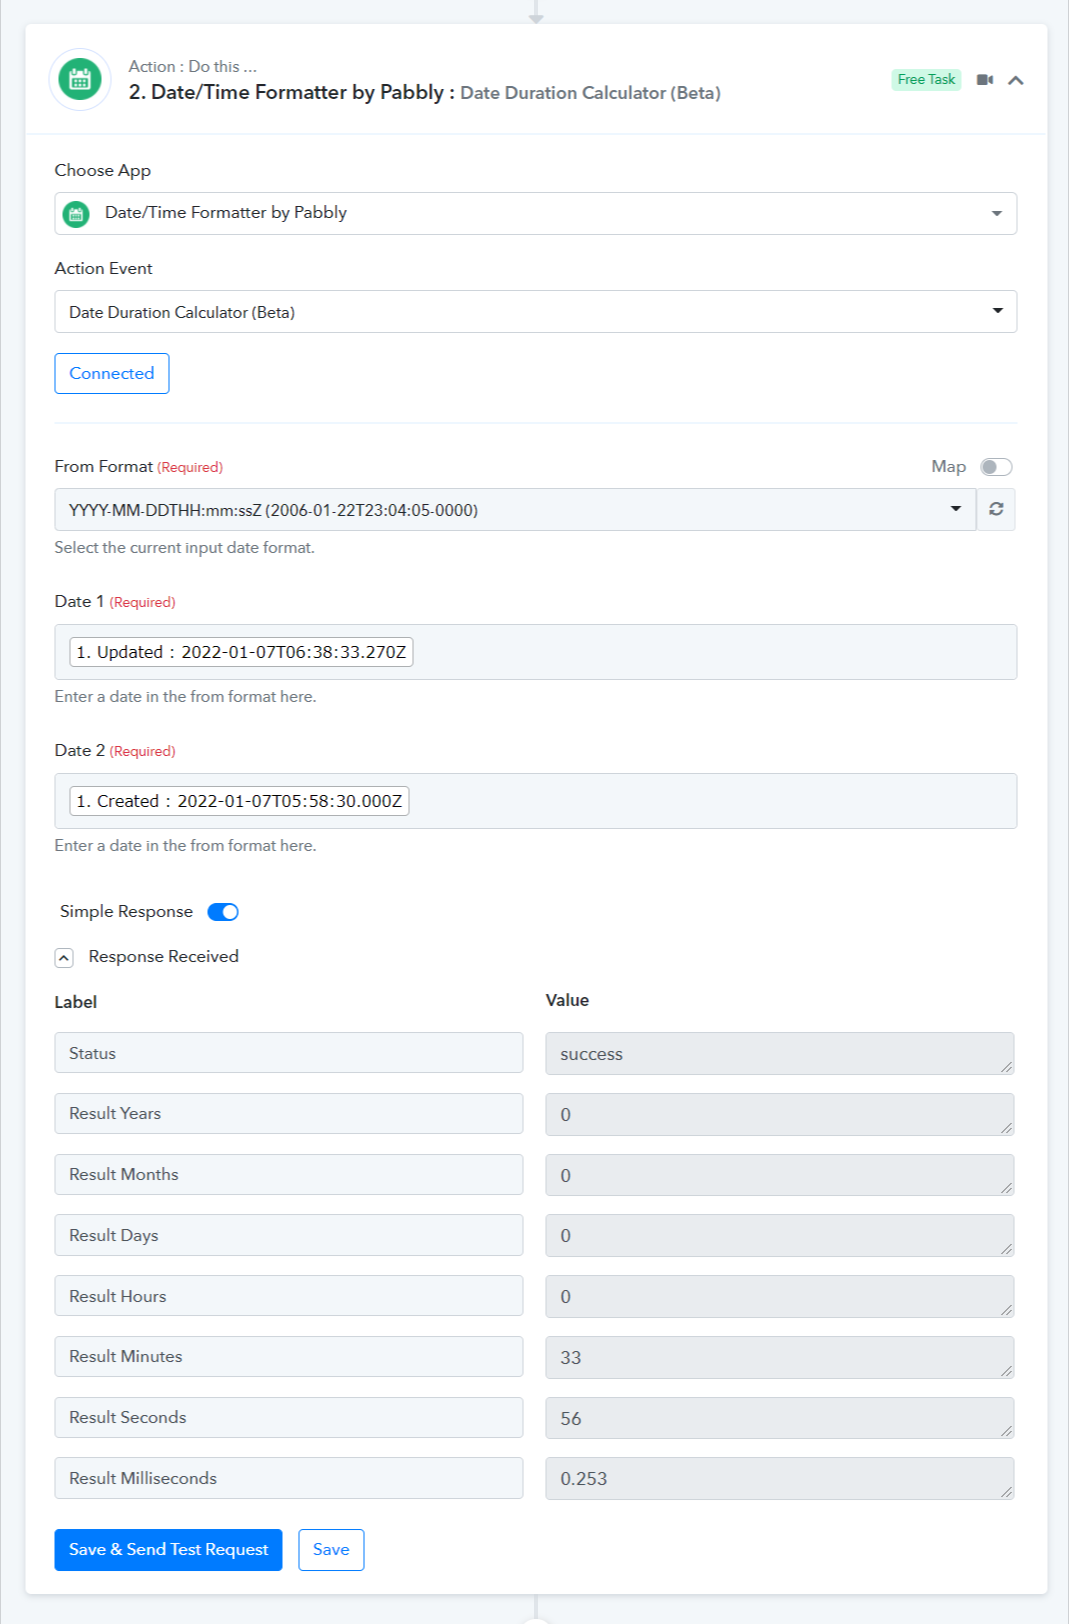
Task: Click the Result Milliseconds label field
Action: pyautogui.click(x=289, y=1478)
